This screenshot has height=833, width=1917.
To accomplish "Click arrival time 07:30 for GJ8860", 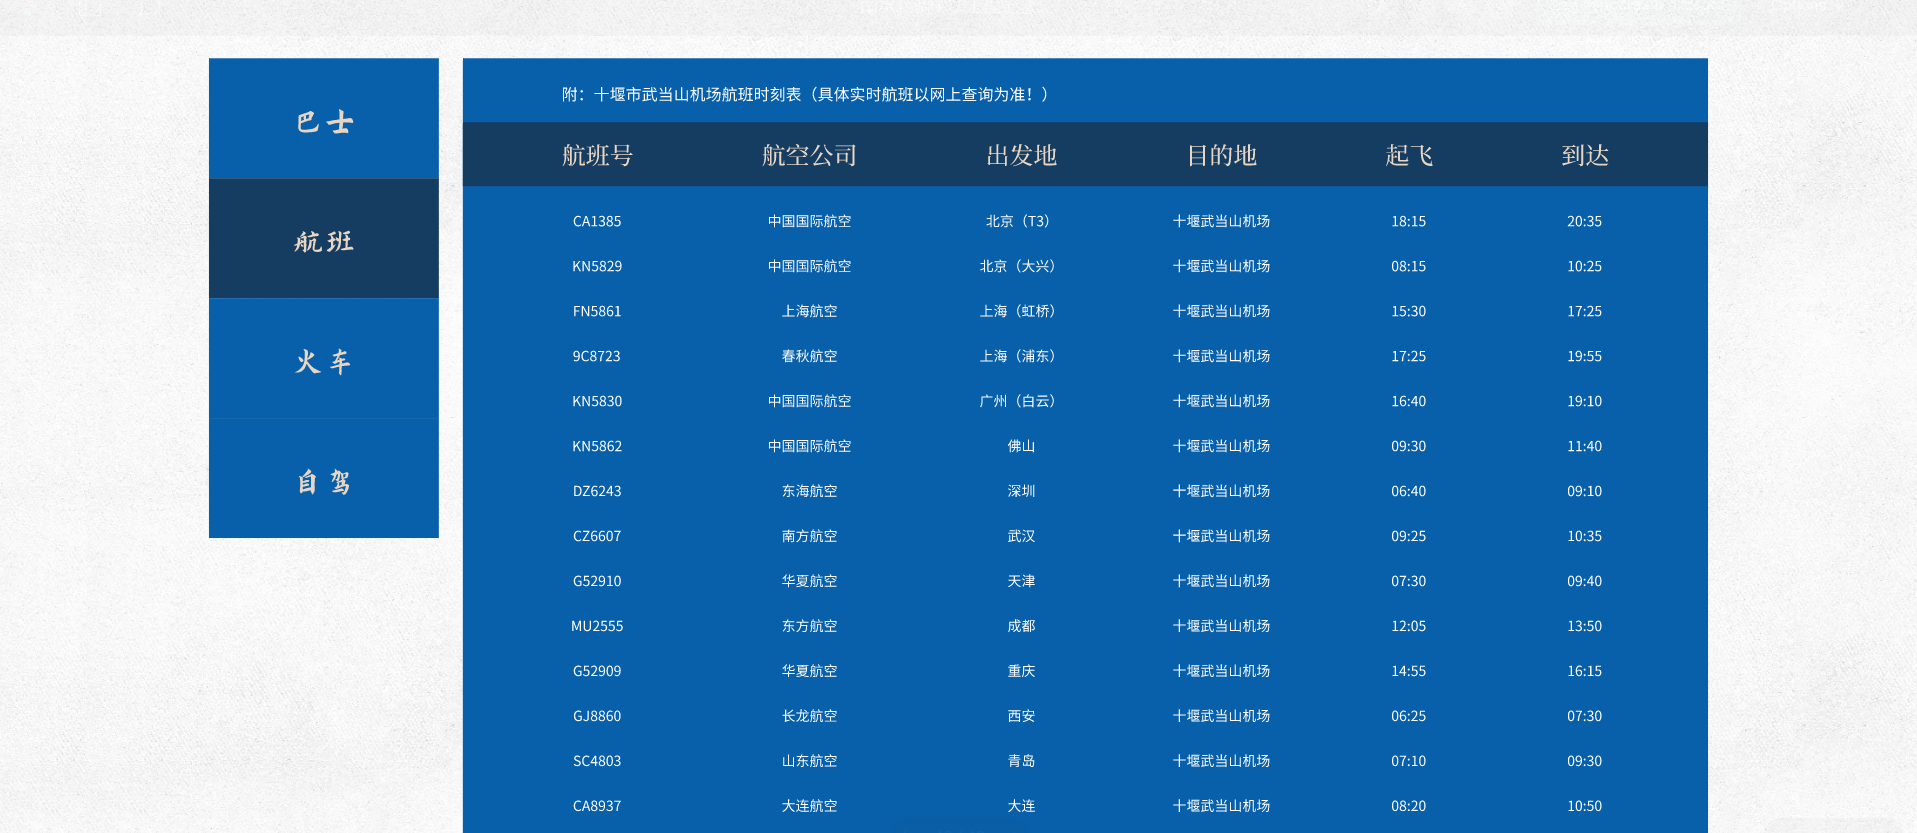I will pyautogui.click(x=1584, y=716).
